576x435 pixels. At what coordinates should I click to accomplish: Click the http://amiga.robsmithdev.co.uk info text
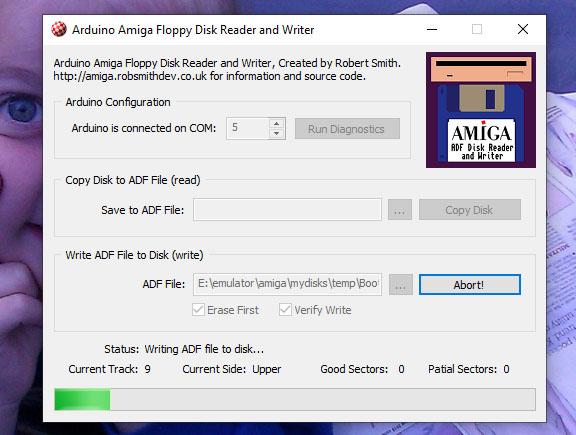click(x=209, y=76)
